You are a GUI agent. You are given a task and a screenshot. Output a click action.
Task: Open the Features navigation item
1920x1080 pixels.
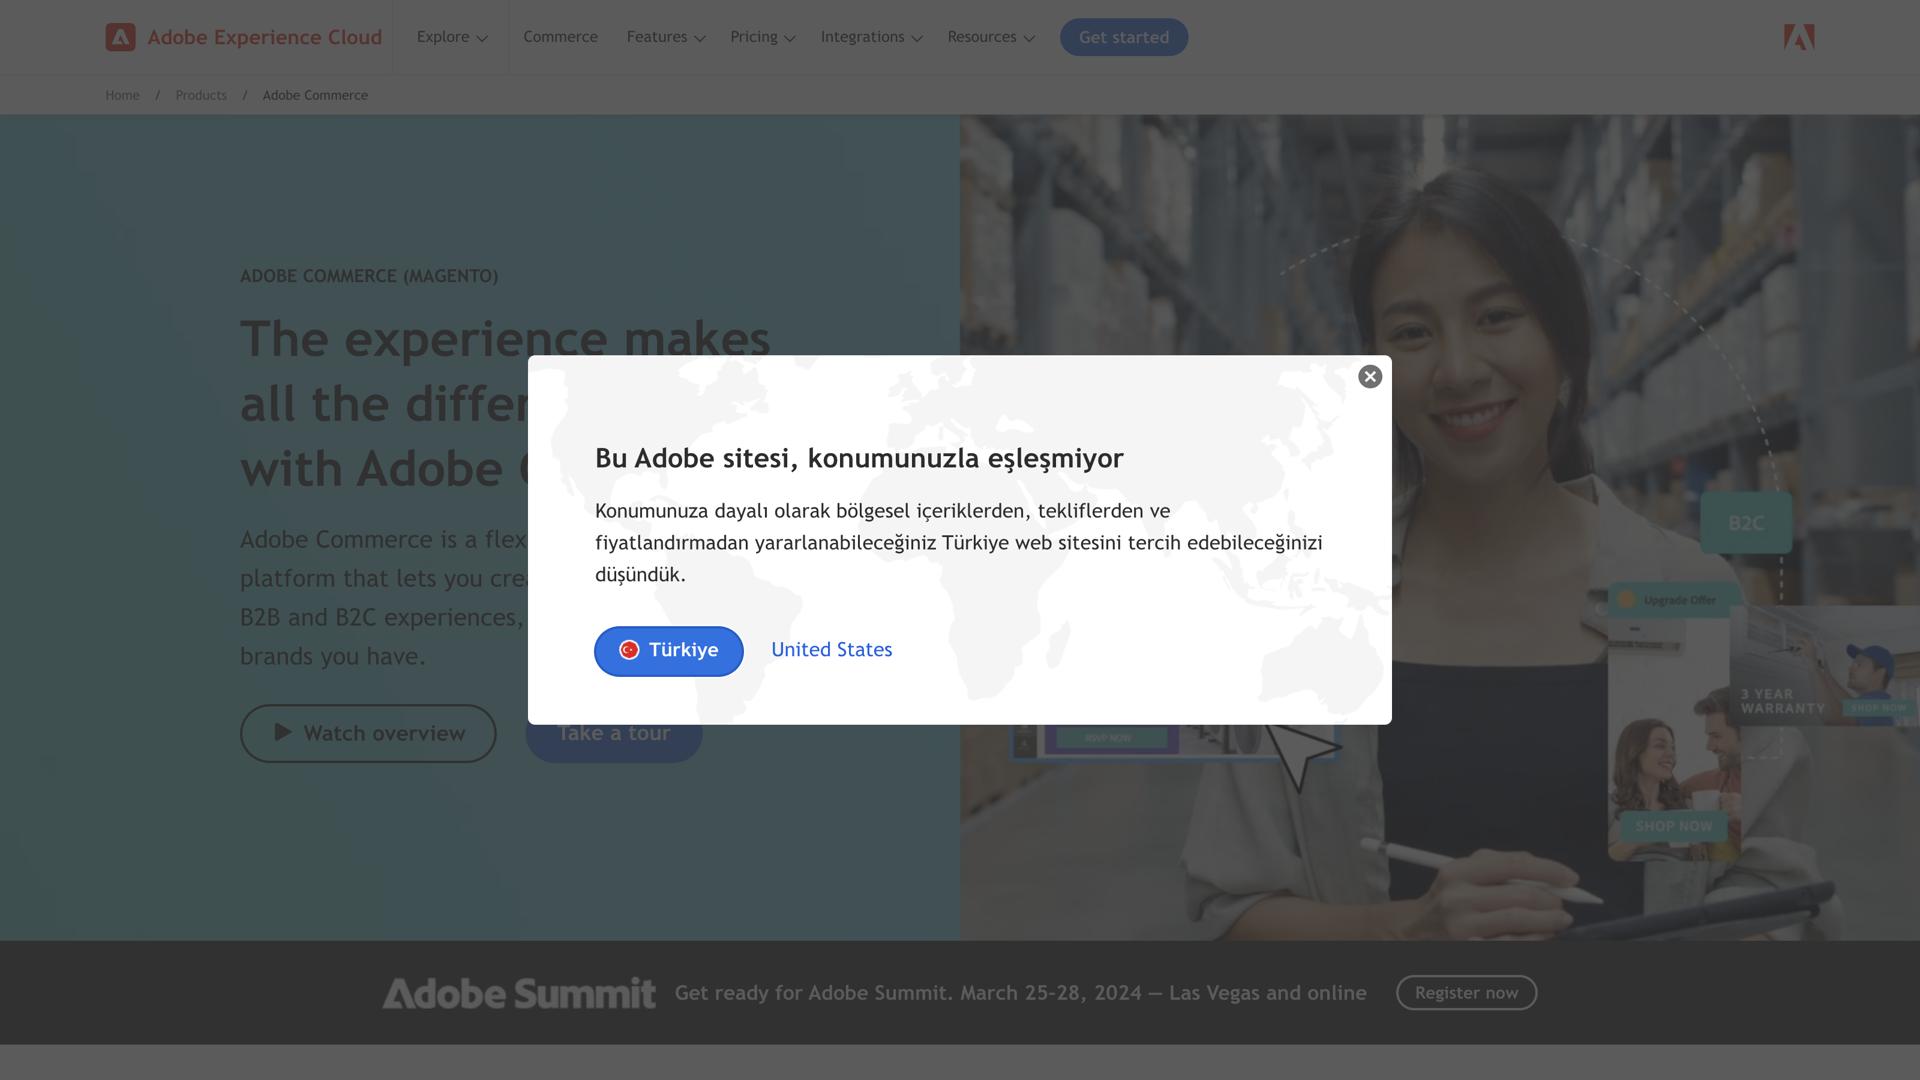665,37
